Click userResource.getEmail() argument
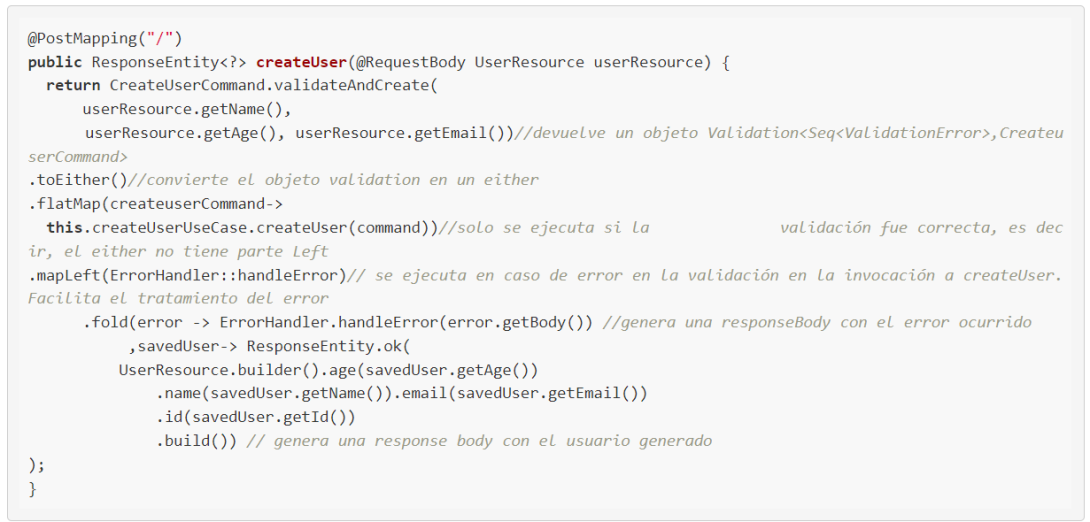This screenshot has height=522, width=1090. [405, 133]
